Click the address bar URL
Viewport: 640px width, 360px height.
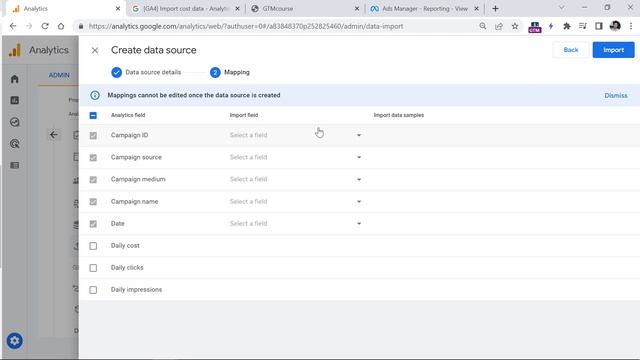point(246,26)
